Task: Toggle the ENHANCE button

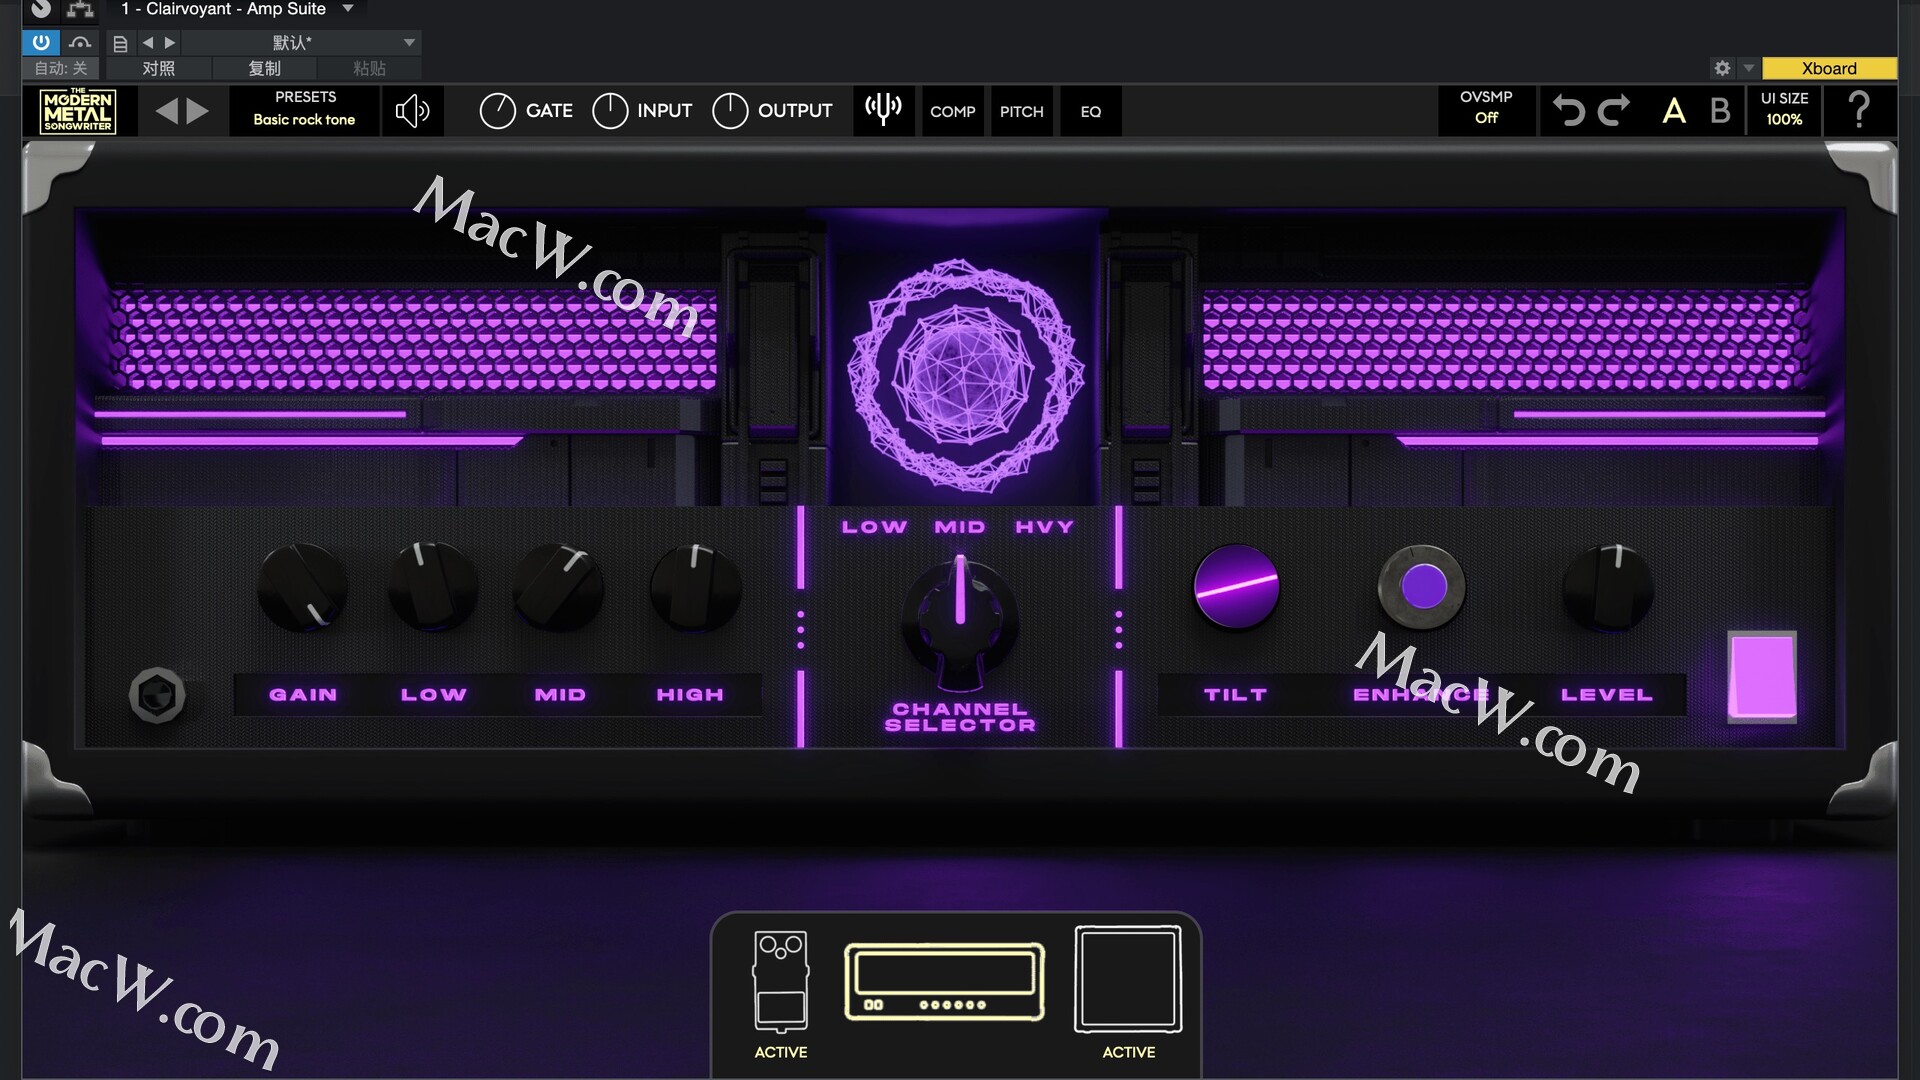Action: 1422,587
